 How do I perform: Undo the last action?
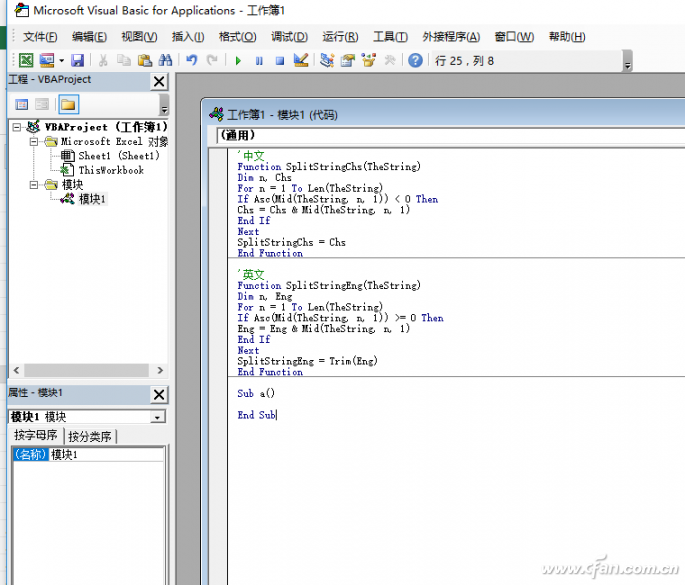(191, 60)
